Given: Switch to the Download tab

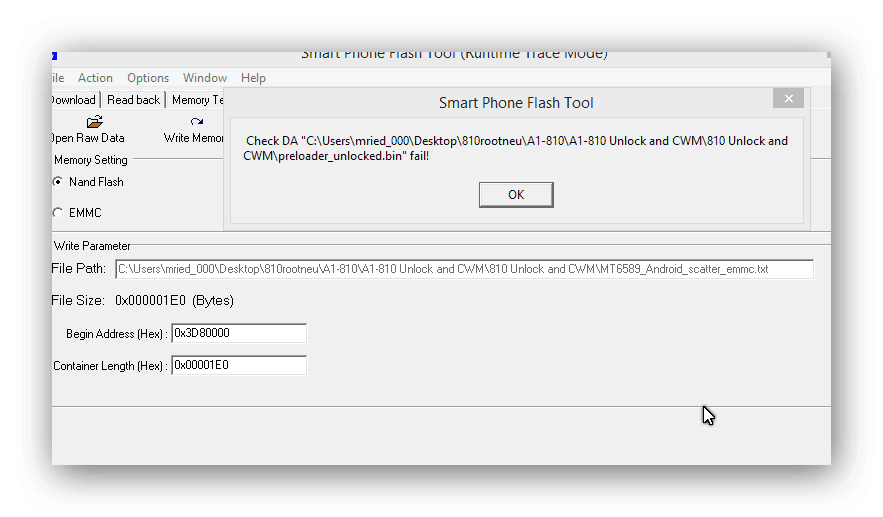Looking at the screenshot, I should (74, 100).
